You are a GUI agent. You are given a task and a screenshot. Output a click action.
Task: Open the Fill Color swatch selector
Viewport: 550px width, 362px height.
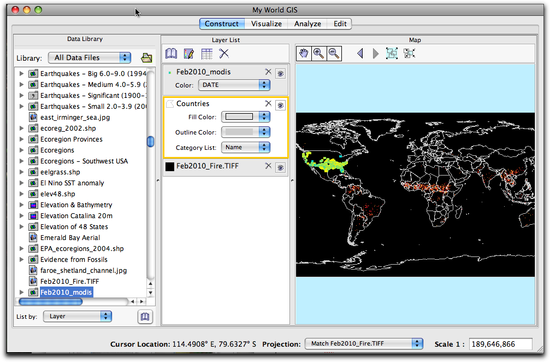(246, 116)
